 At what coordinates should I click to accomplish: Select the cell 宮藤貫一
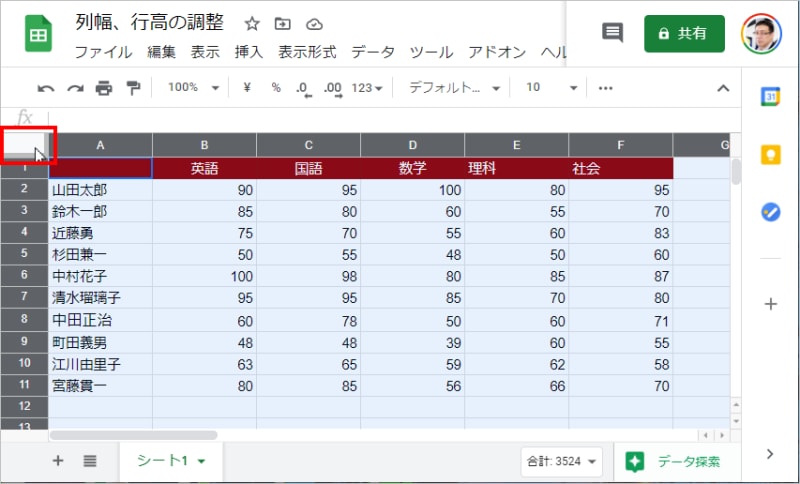101,386
